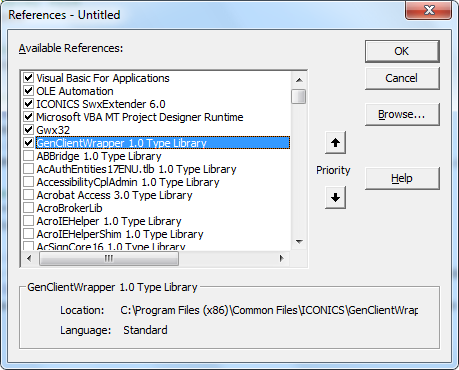Select the OLE Automation row text
The height and width of the screenshot is (370, 459).
[x=75, y=91]
